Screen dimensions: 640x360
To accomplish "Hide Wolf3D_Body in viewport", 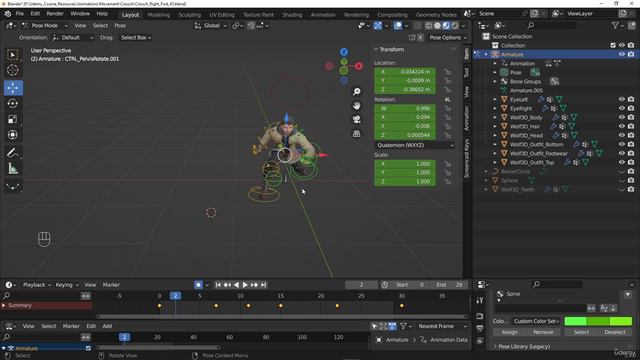I will point(622,117).
